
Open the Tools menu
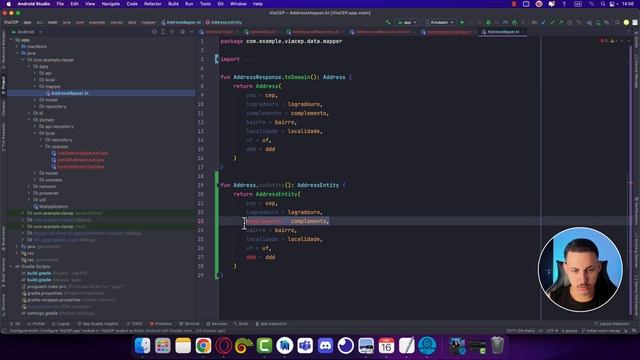[x=205, y=4]
